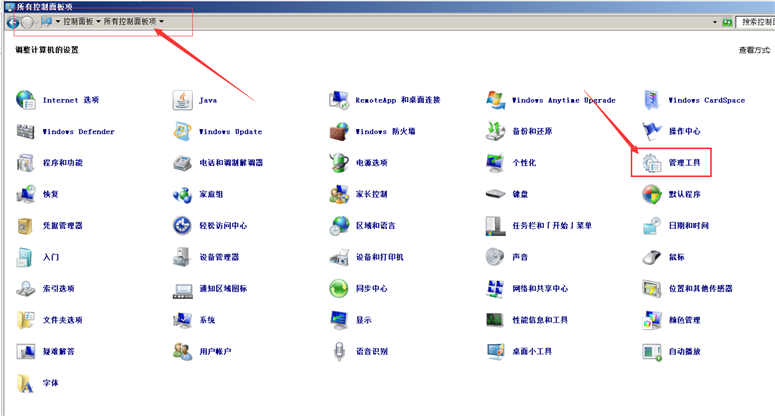The width and height of the screenshot is (775, 416).
Task: Open 日期和时间 icon
Action: coord(652,225)
